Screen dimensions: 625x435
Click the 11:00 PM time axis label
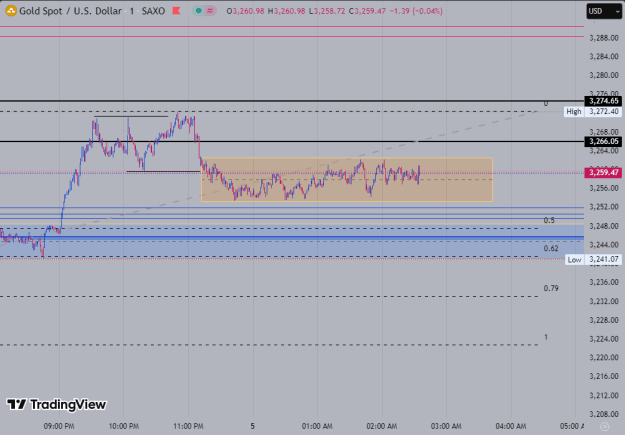pos(188,426)
